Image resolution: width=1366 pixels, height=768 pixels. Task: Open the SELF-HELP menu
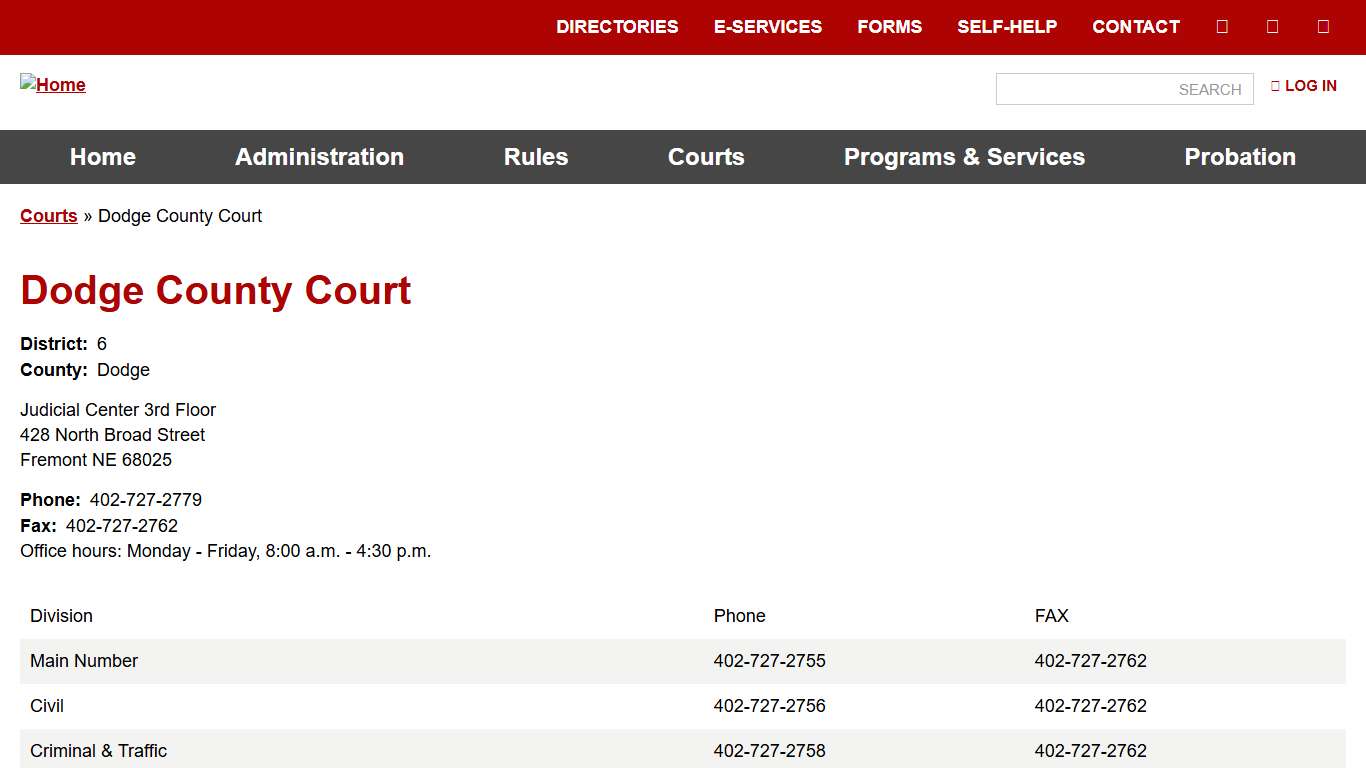point(1007,27)
